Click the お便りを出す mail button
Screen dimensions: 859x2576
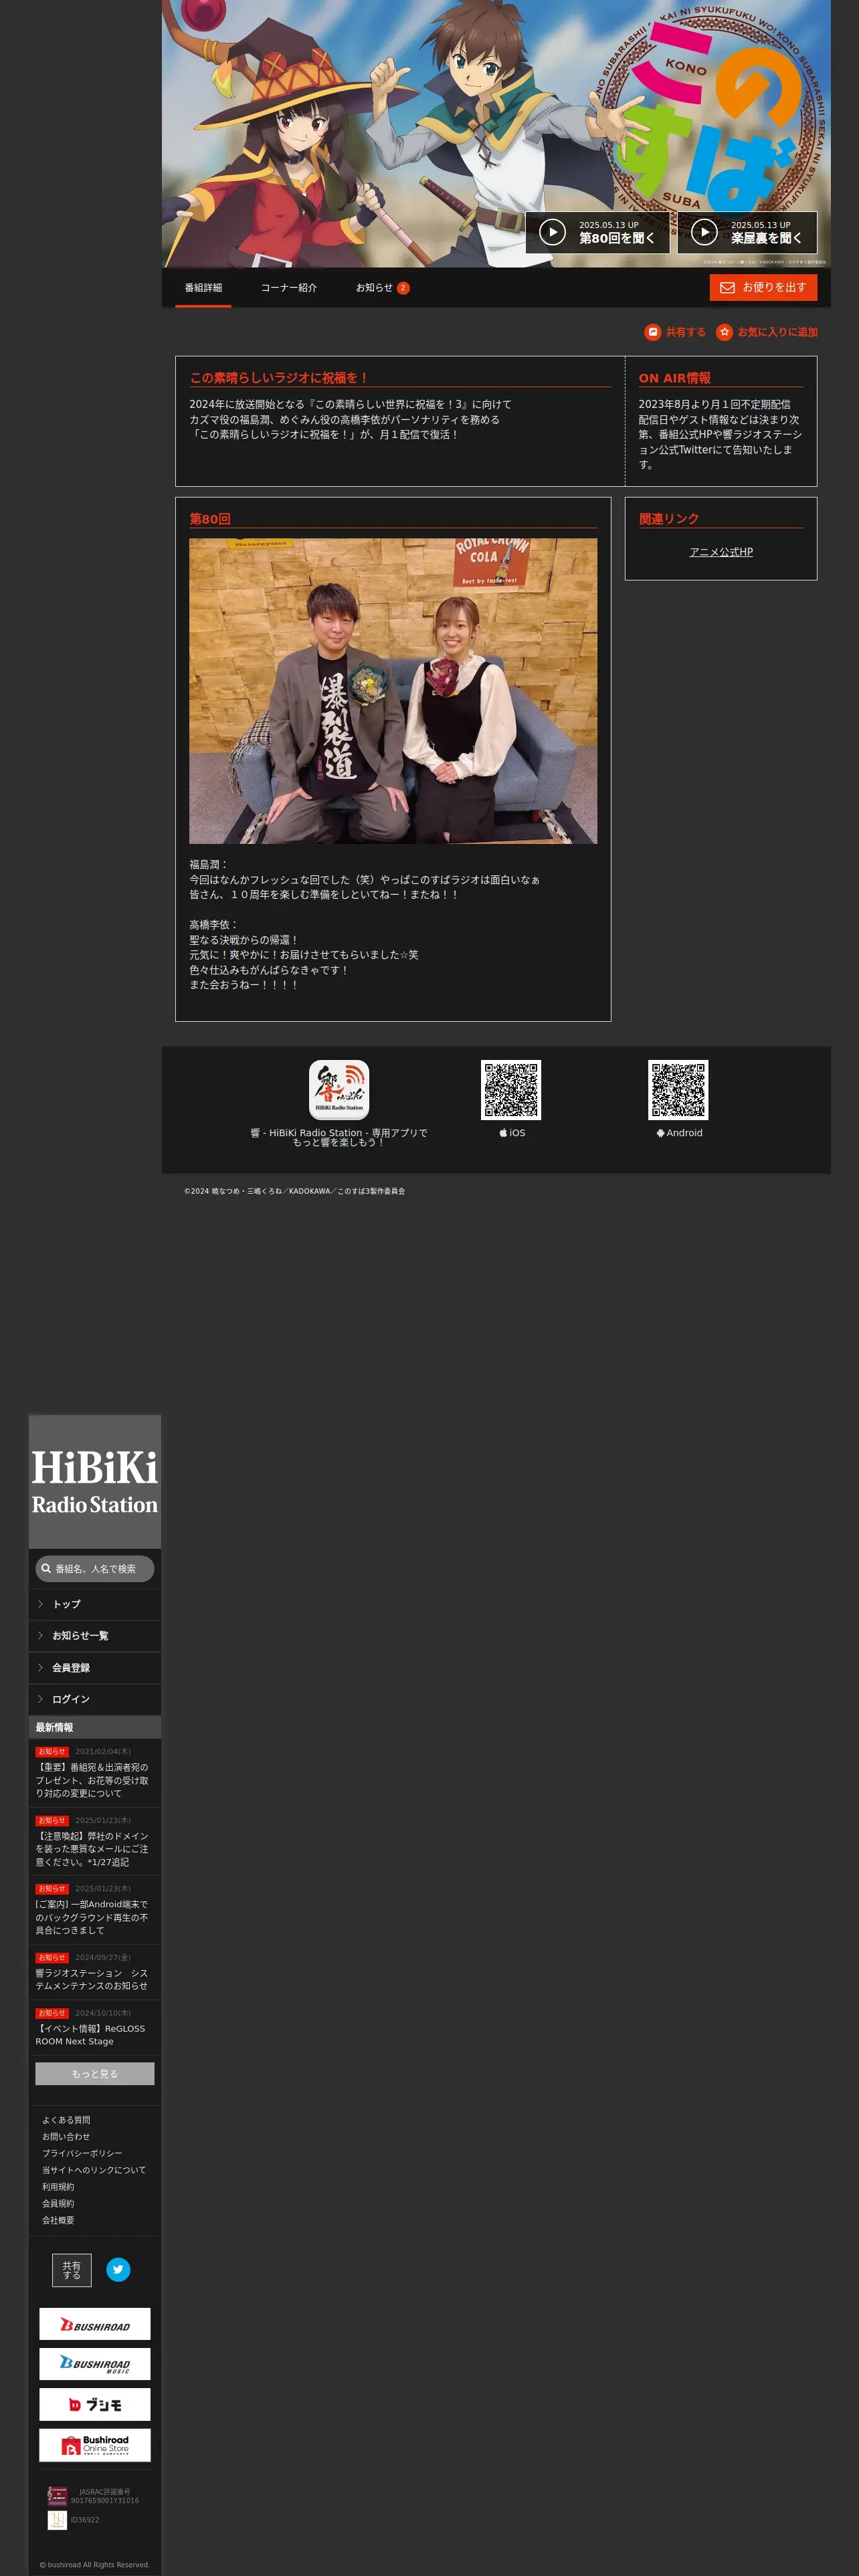click(x=763, y=287)
